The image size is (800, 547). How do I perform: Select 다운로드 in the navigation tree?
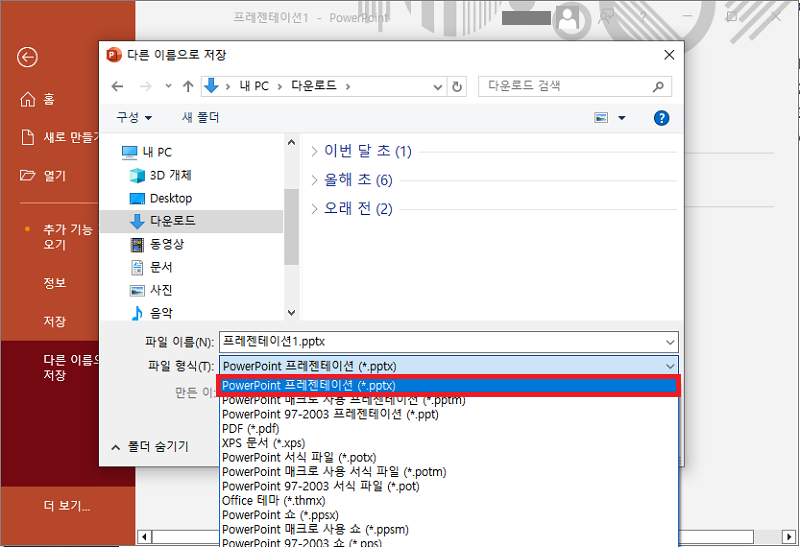[x=191, y=221]
